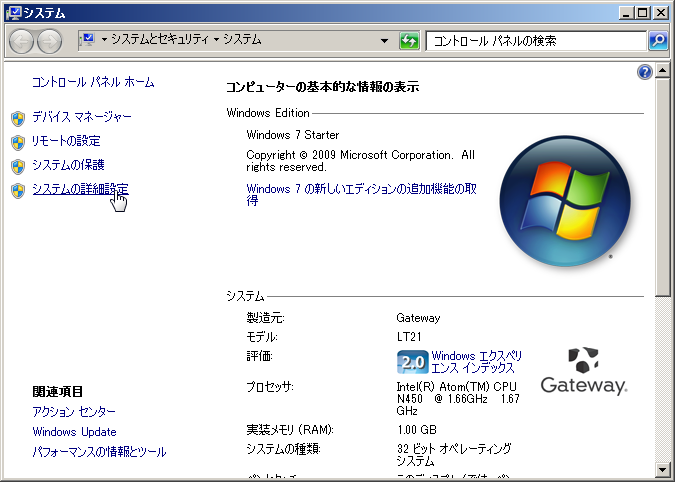675x482 pixels.
Task: Open デバイス マネージャー link
Action: (x=82, y=117)
